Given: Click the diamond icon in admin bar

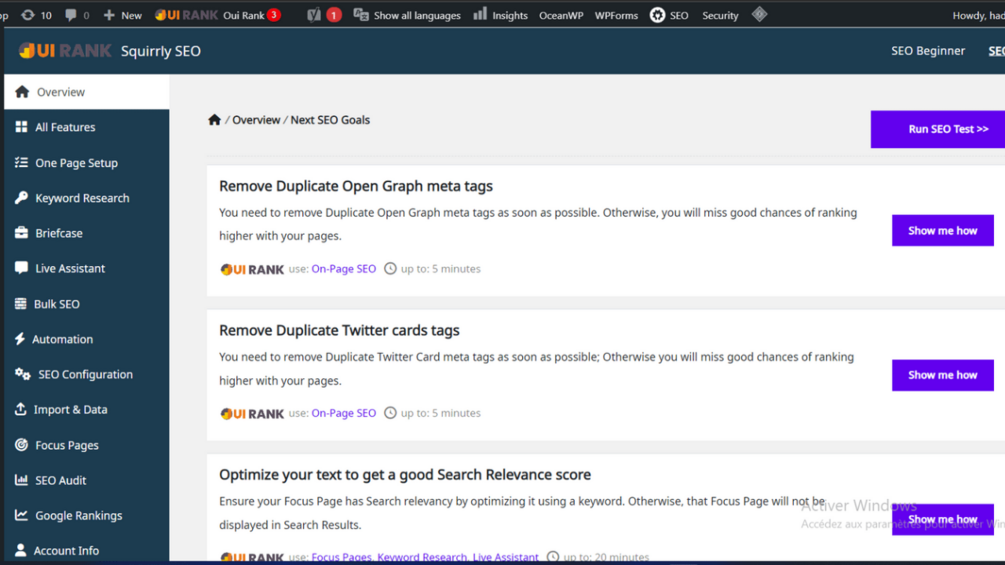Looking at the screenshot, I should [760, 14].
